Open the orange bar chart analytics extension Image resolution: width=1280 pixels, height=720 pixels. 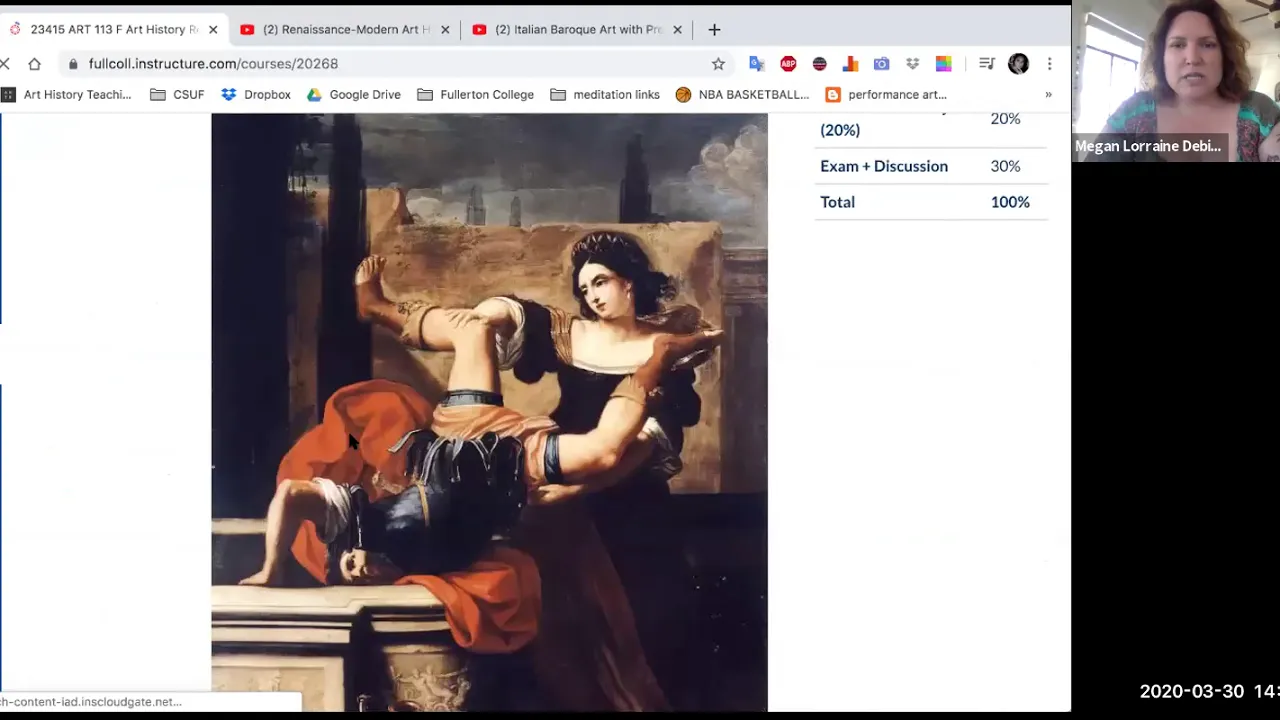pyautogui.click(x=850, y=64)
